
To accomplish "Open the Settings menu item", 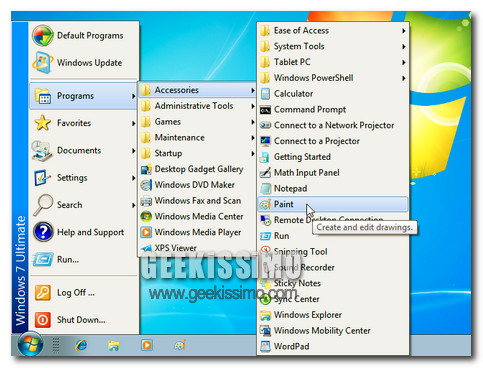I will point(83,178).
